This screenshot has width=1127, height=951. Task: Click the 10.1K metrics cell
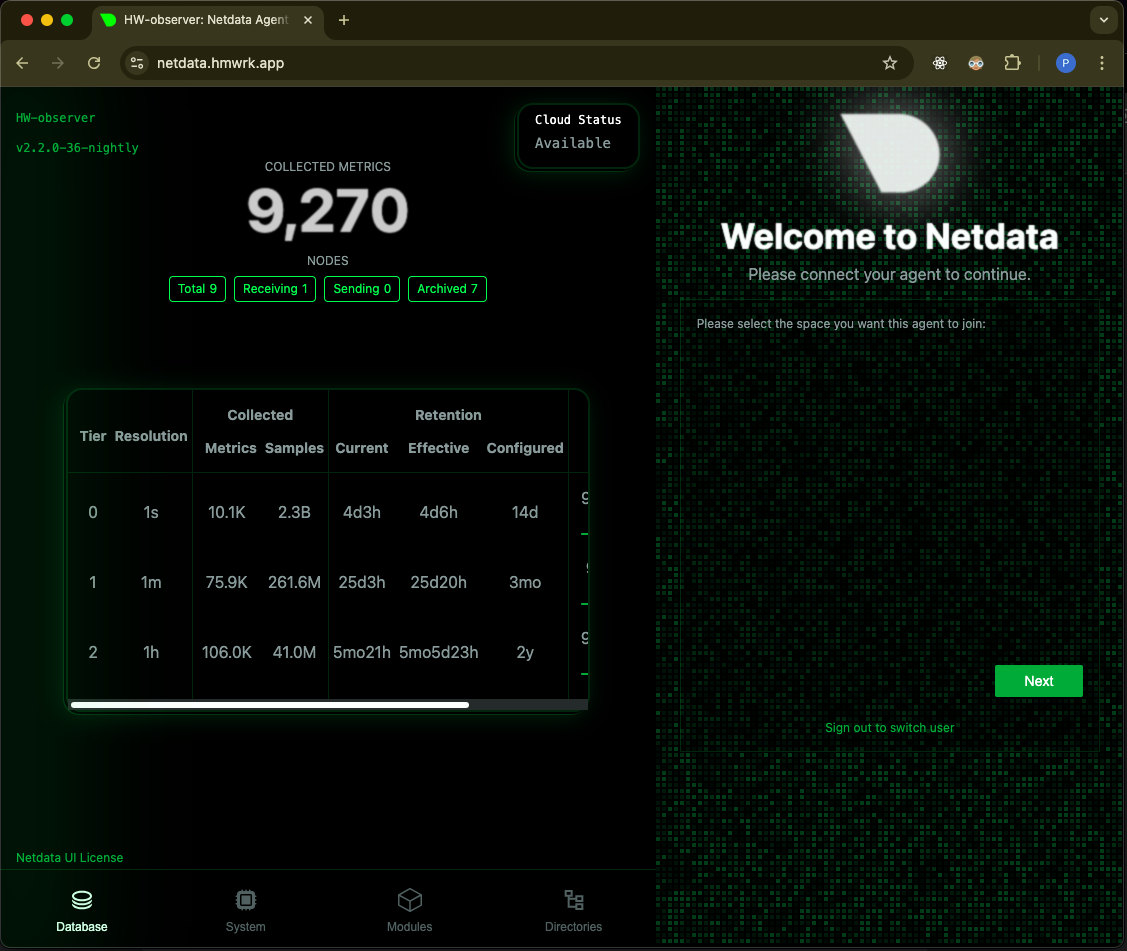[x=226, y=513]
